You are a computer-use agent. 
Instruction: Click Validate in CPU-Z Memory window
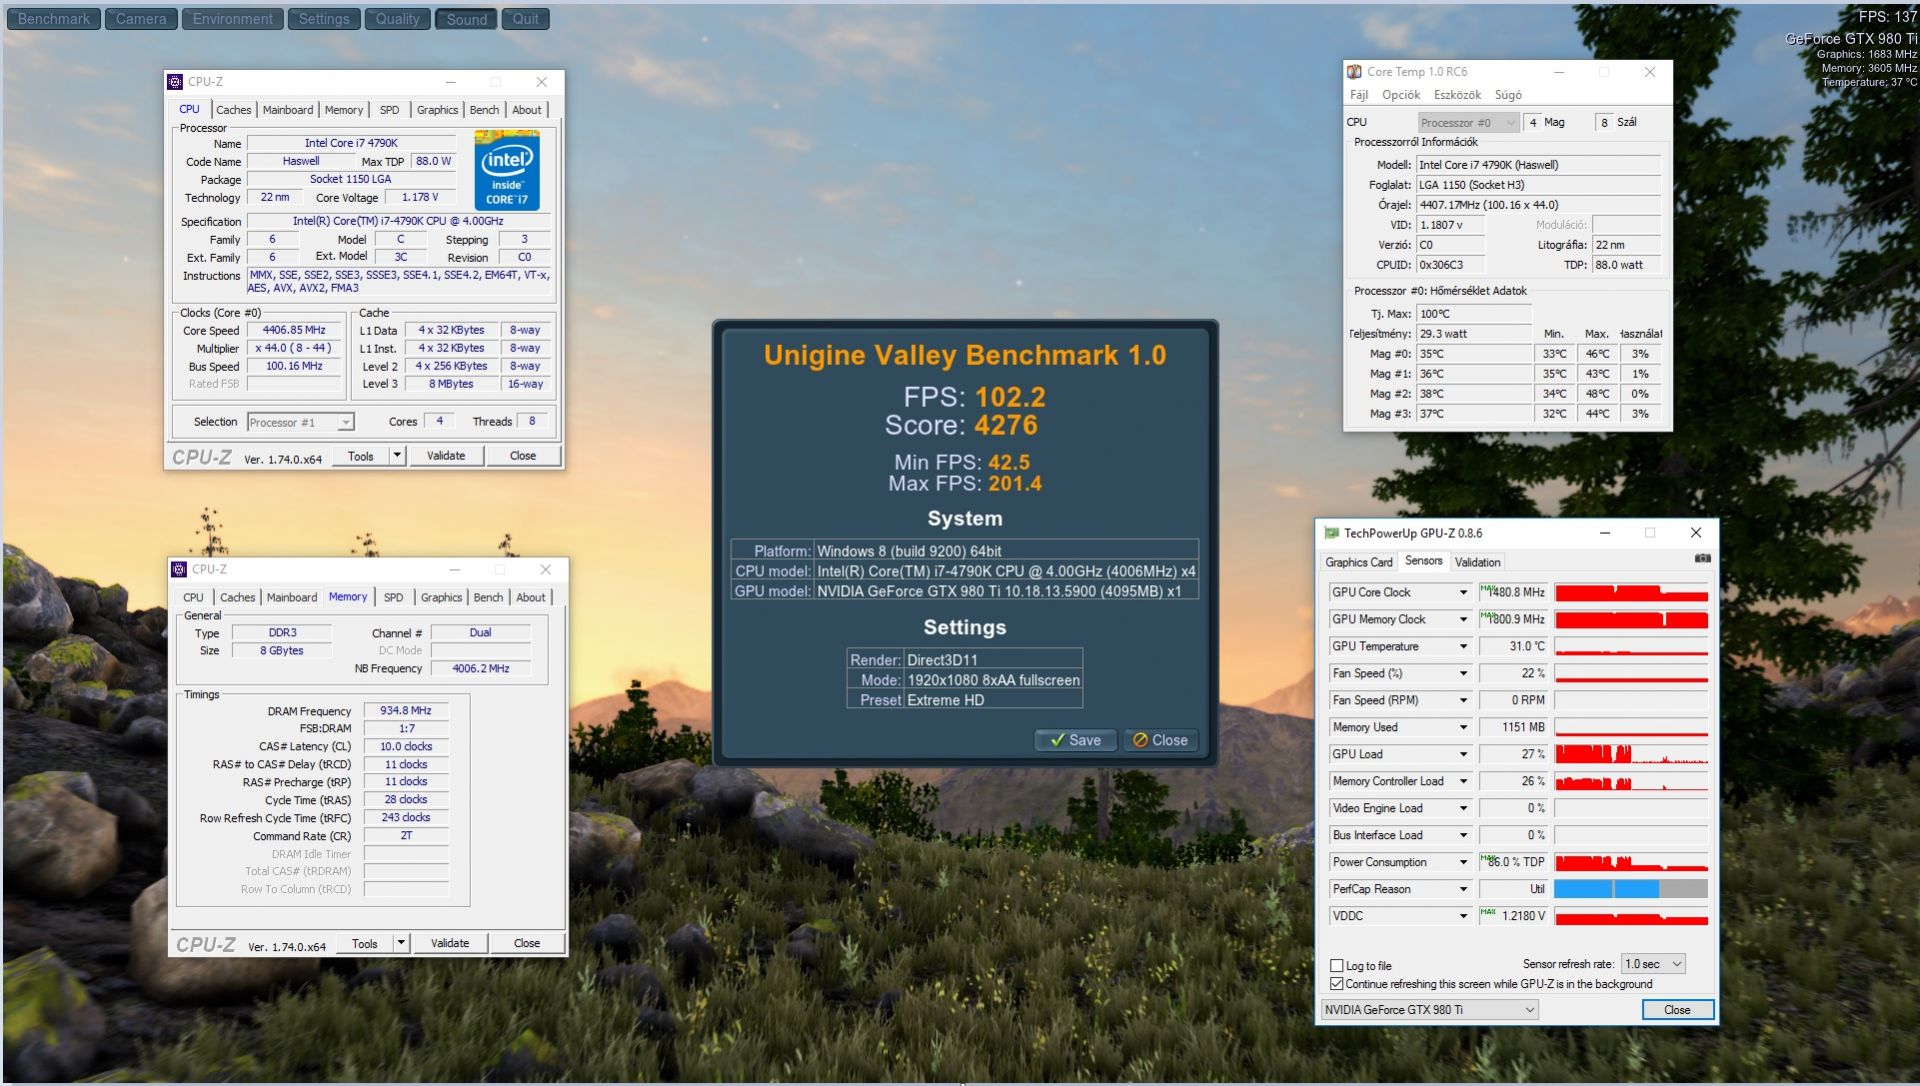(x=450, y=943)
